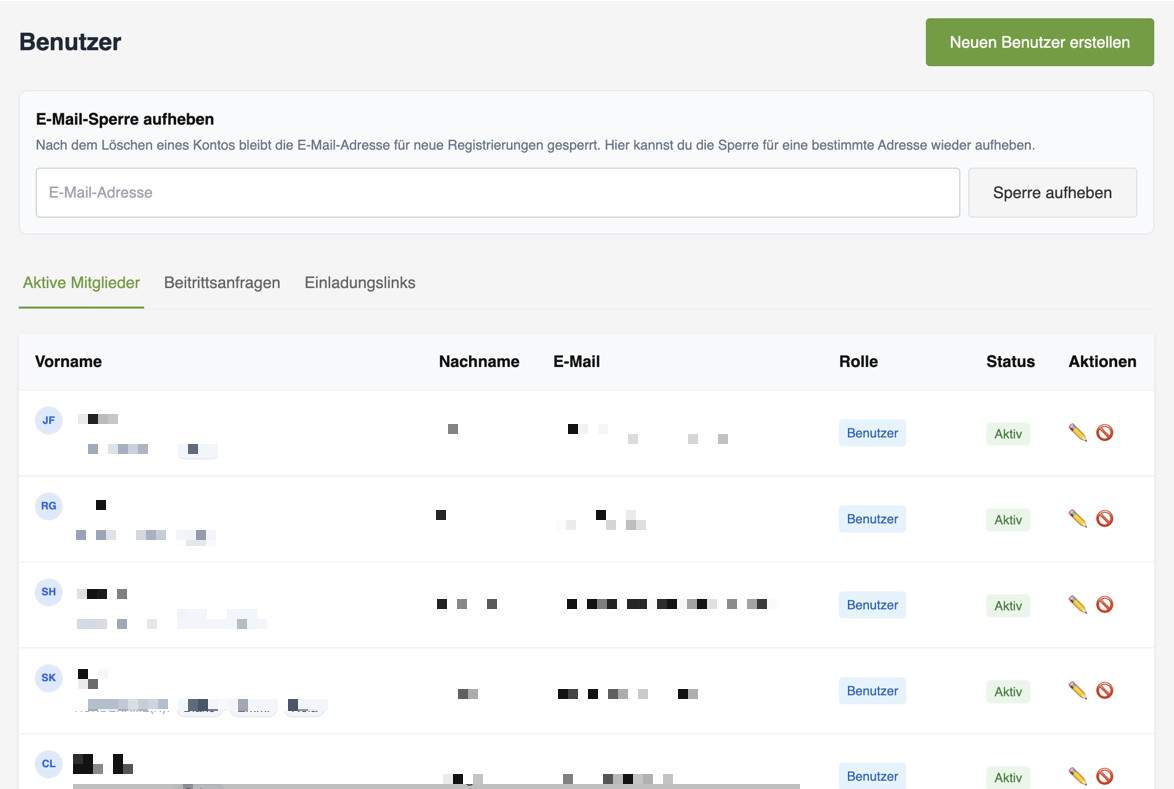Screen dimensions: 1174x789
Task: Deactivate RG user via red block icon
Action: [1104, 519]
